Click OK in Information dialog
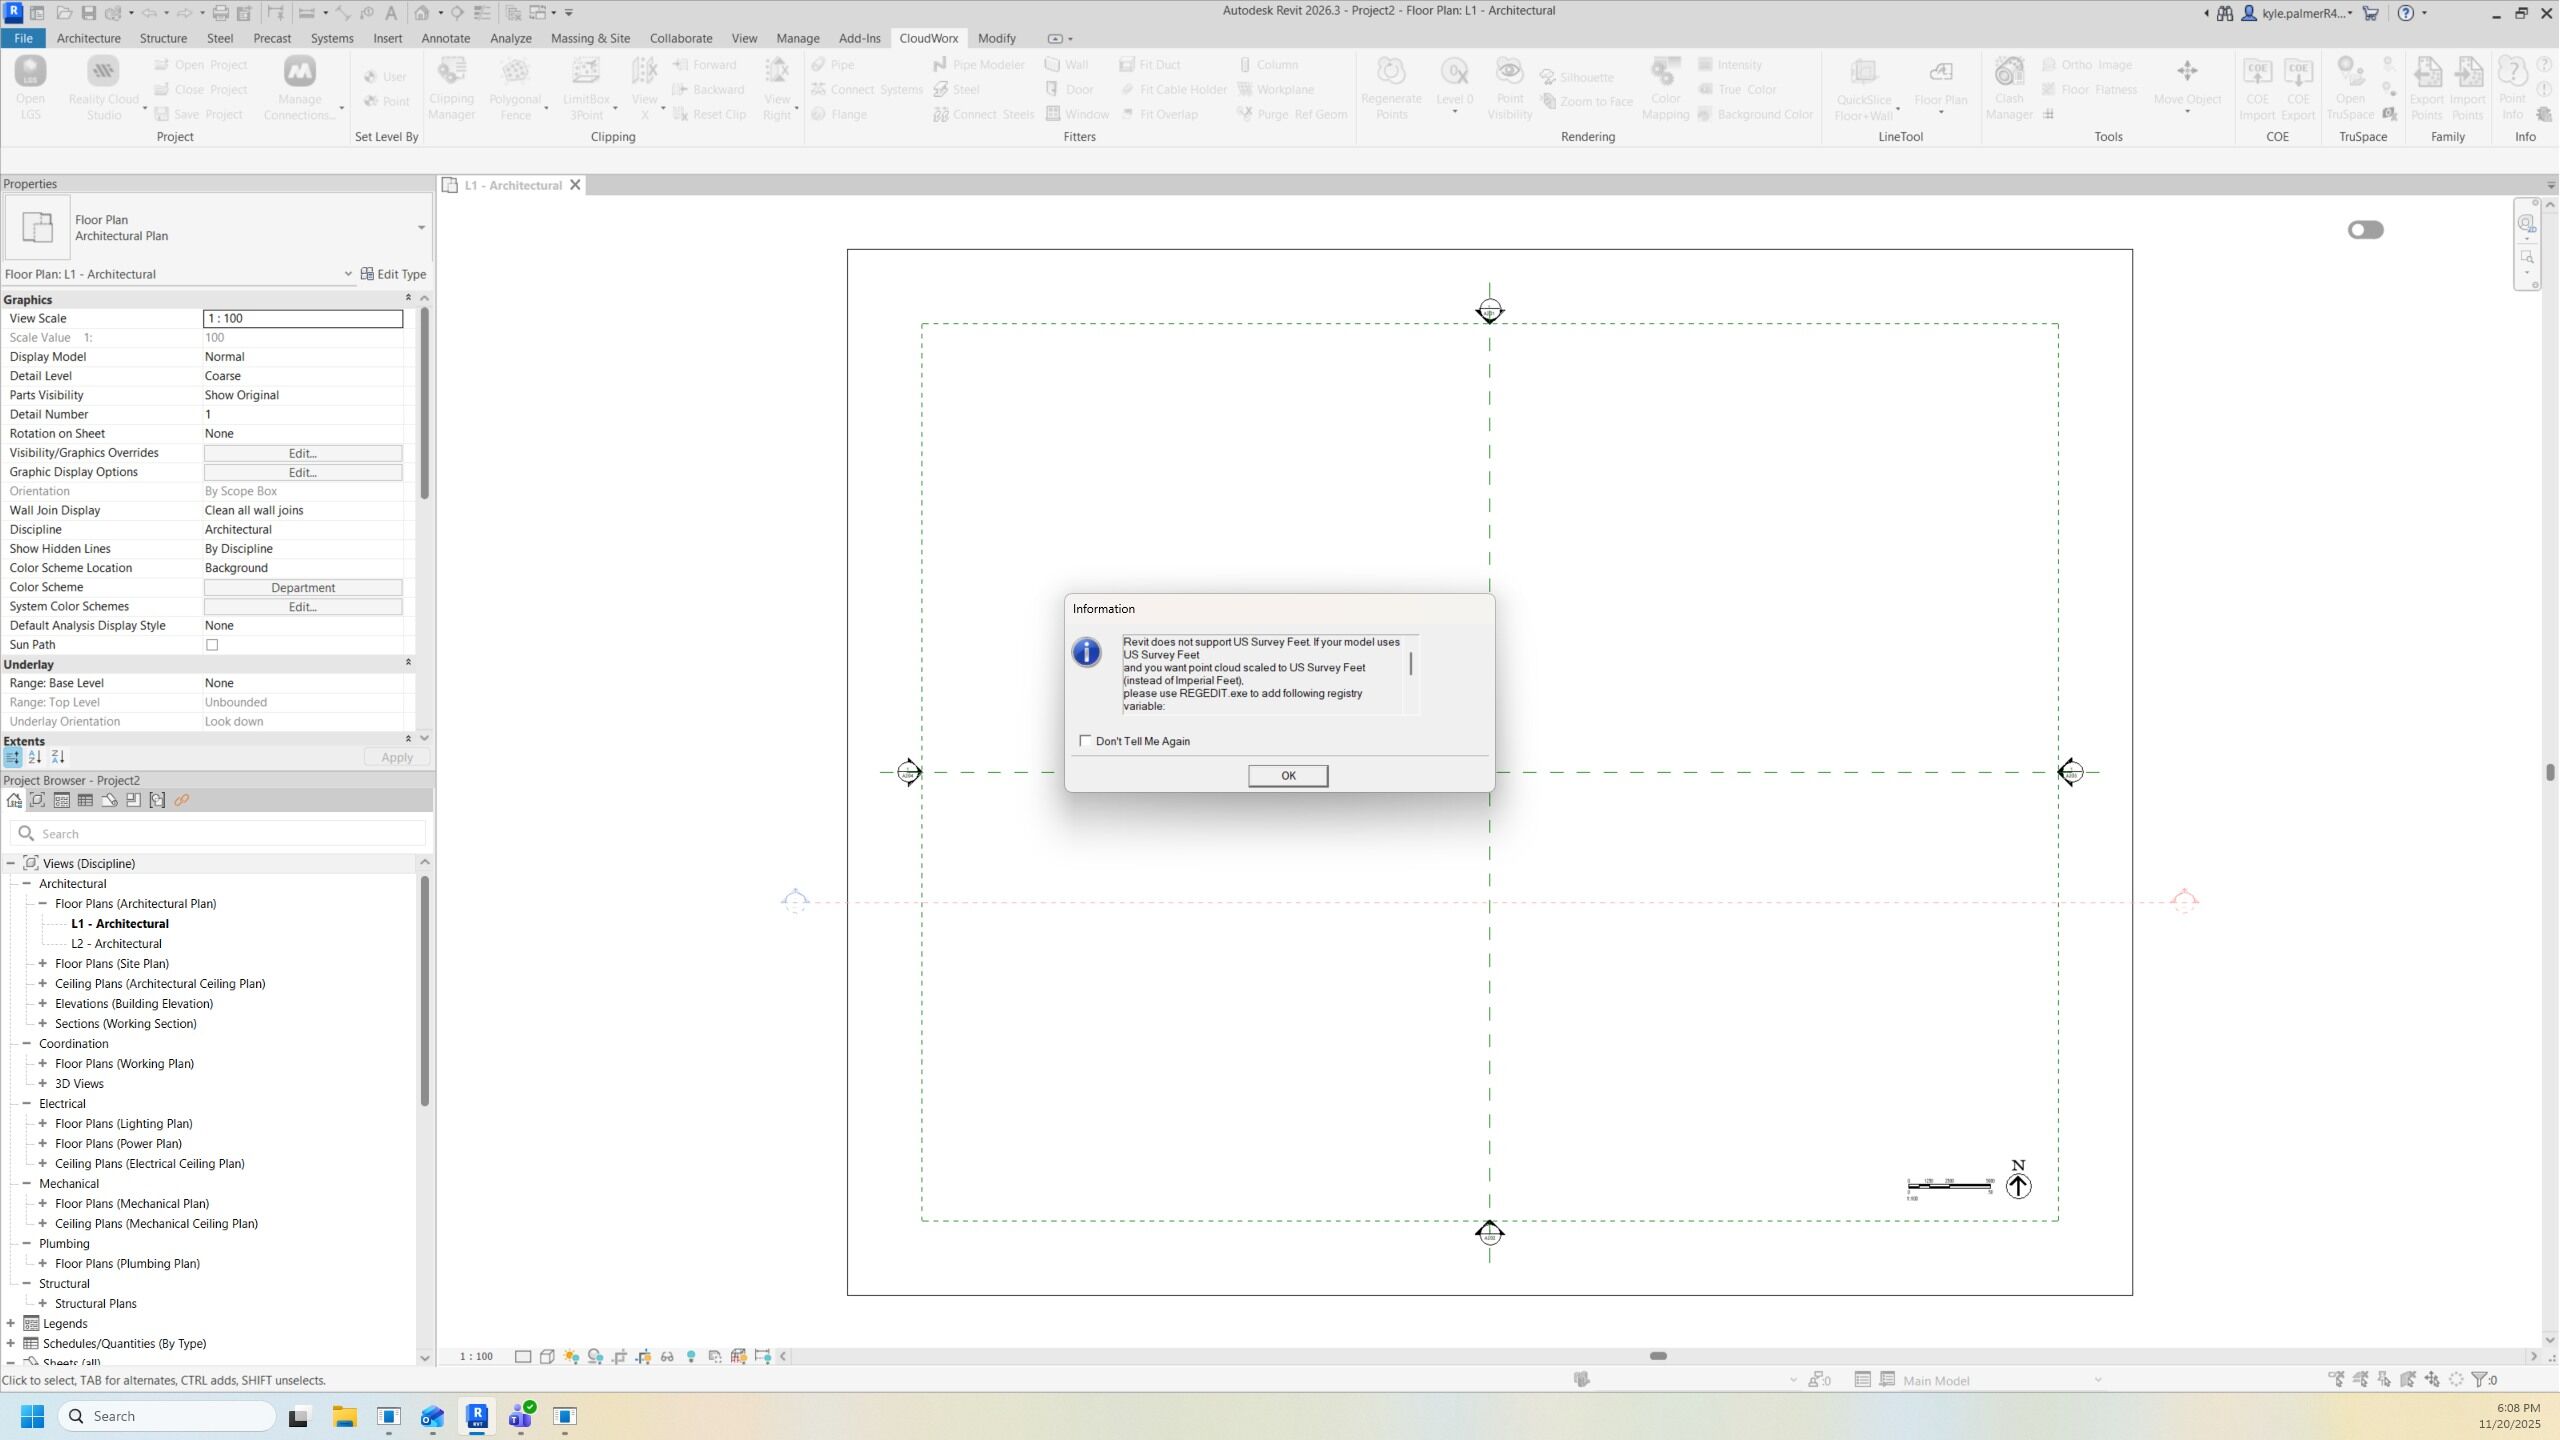2560x1440 pixels. coord(1287,776)
